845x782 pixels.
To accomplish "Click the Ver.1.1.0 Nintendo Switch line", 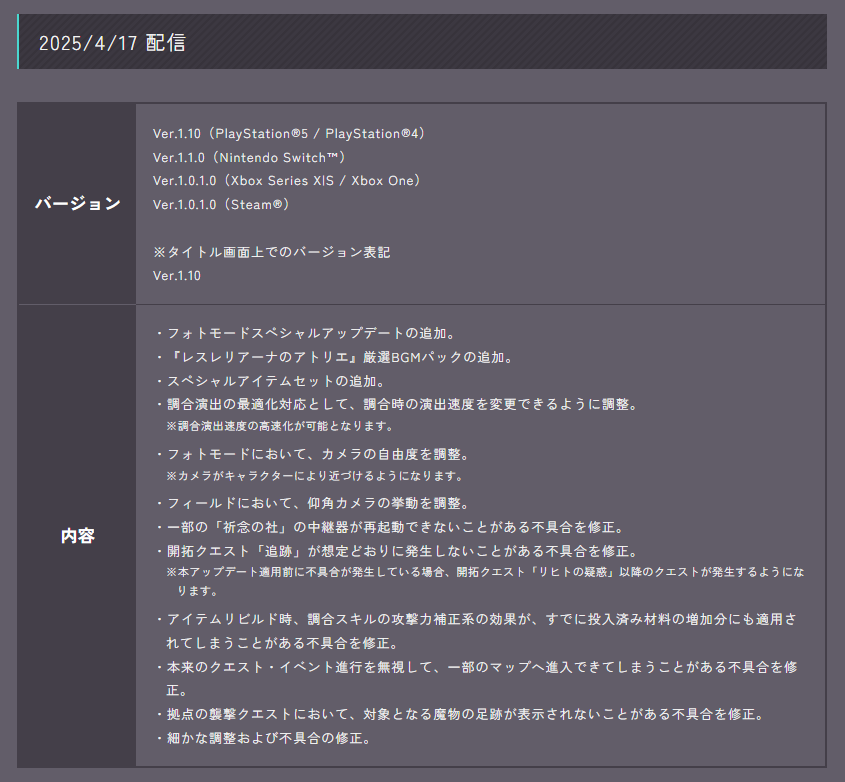I will pyautogui.click(x=249, y=157).
